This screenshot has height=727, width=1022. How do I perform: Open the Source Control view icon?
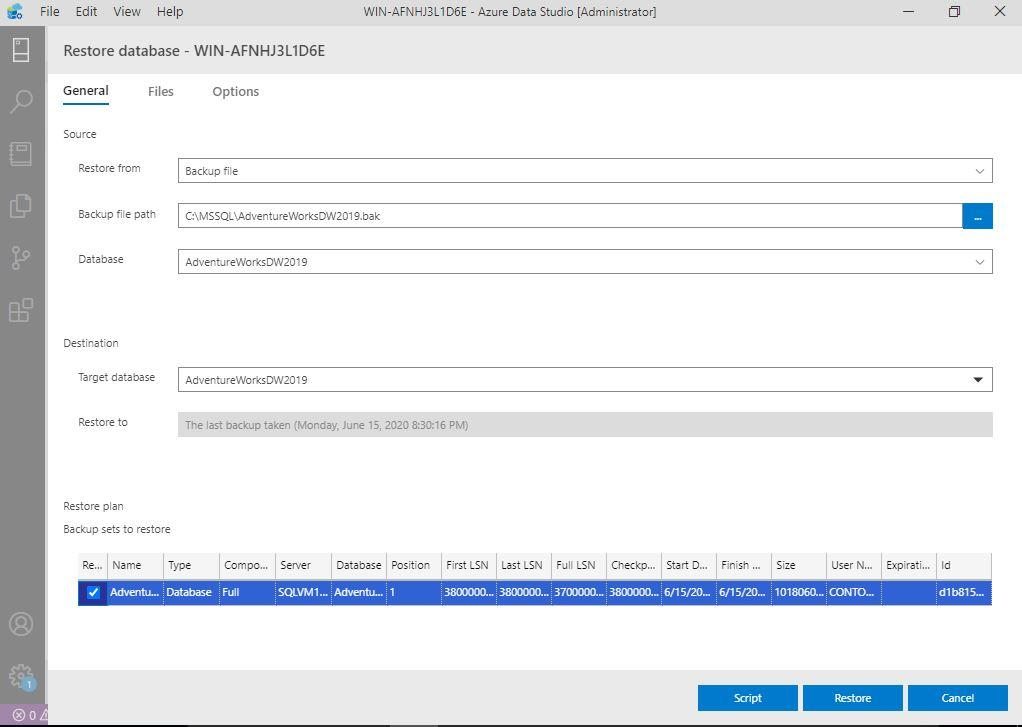pos(21,258)
